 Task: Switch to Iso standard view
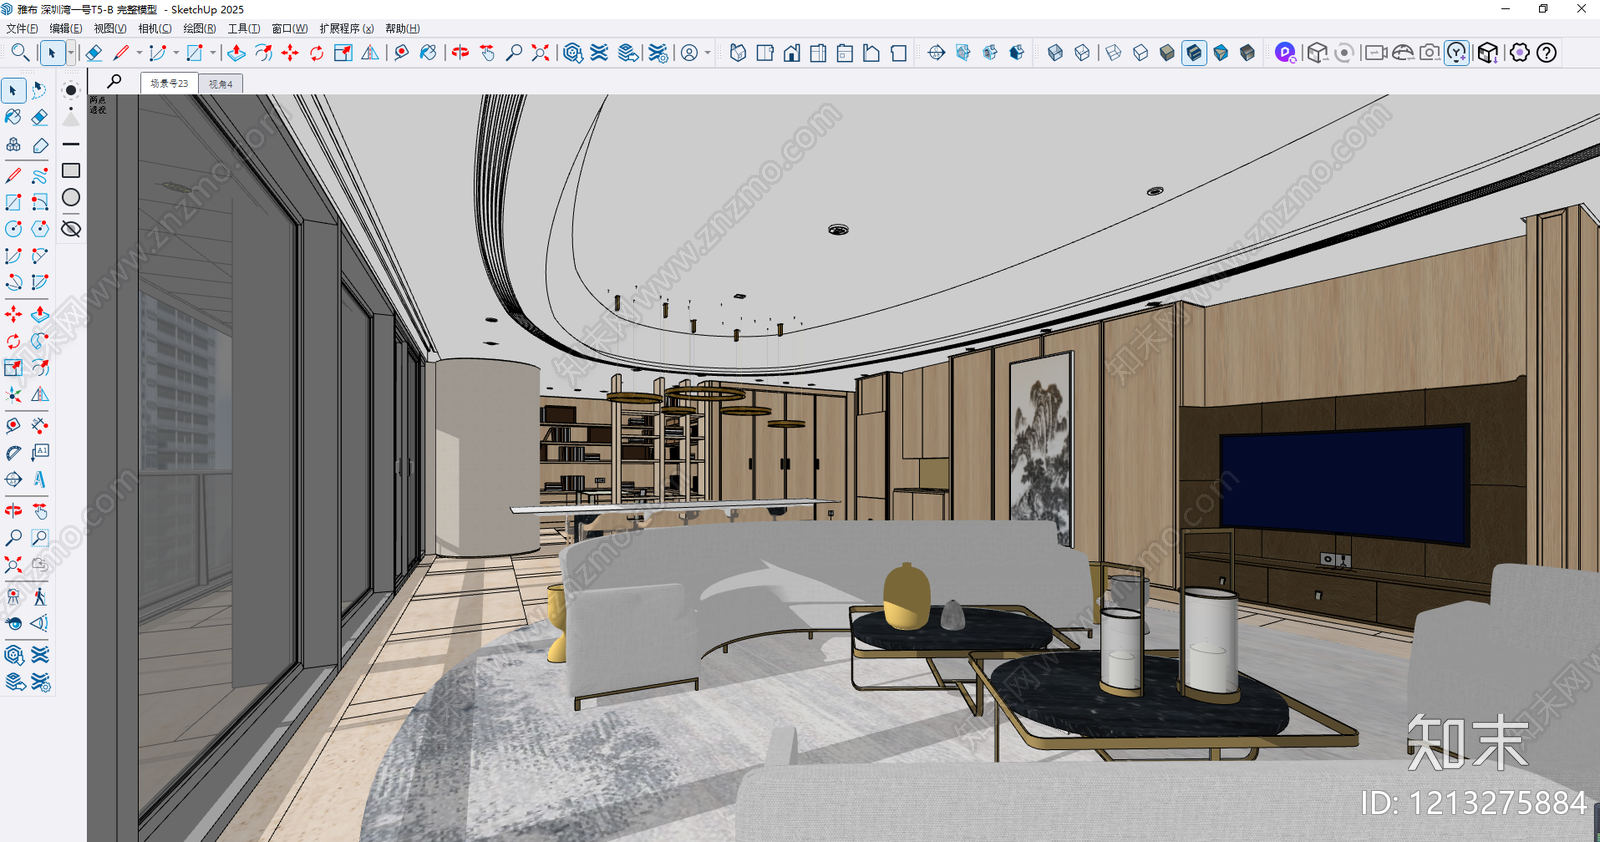click(x=738, y=53)
